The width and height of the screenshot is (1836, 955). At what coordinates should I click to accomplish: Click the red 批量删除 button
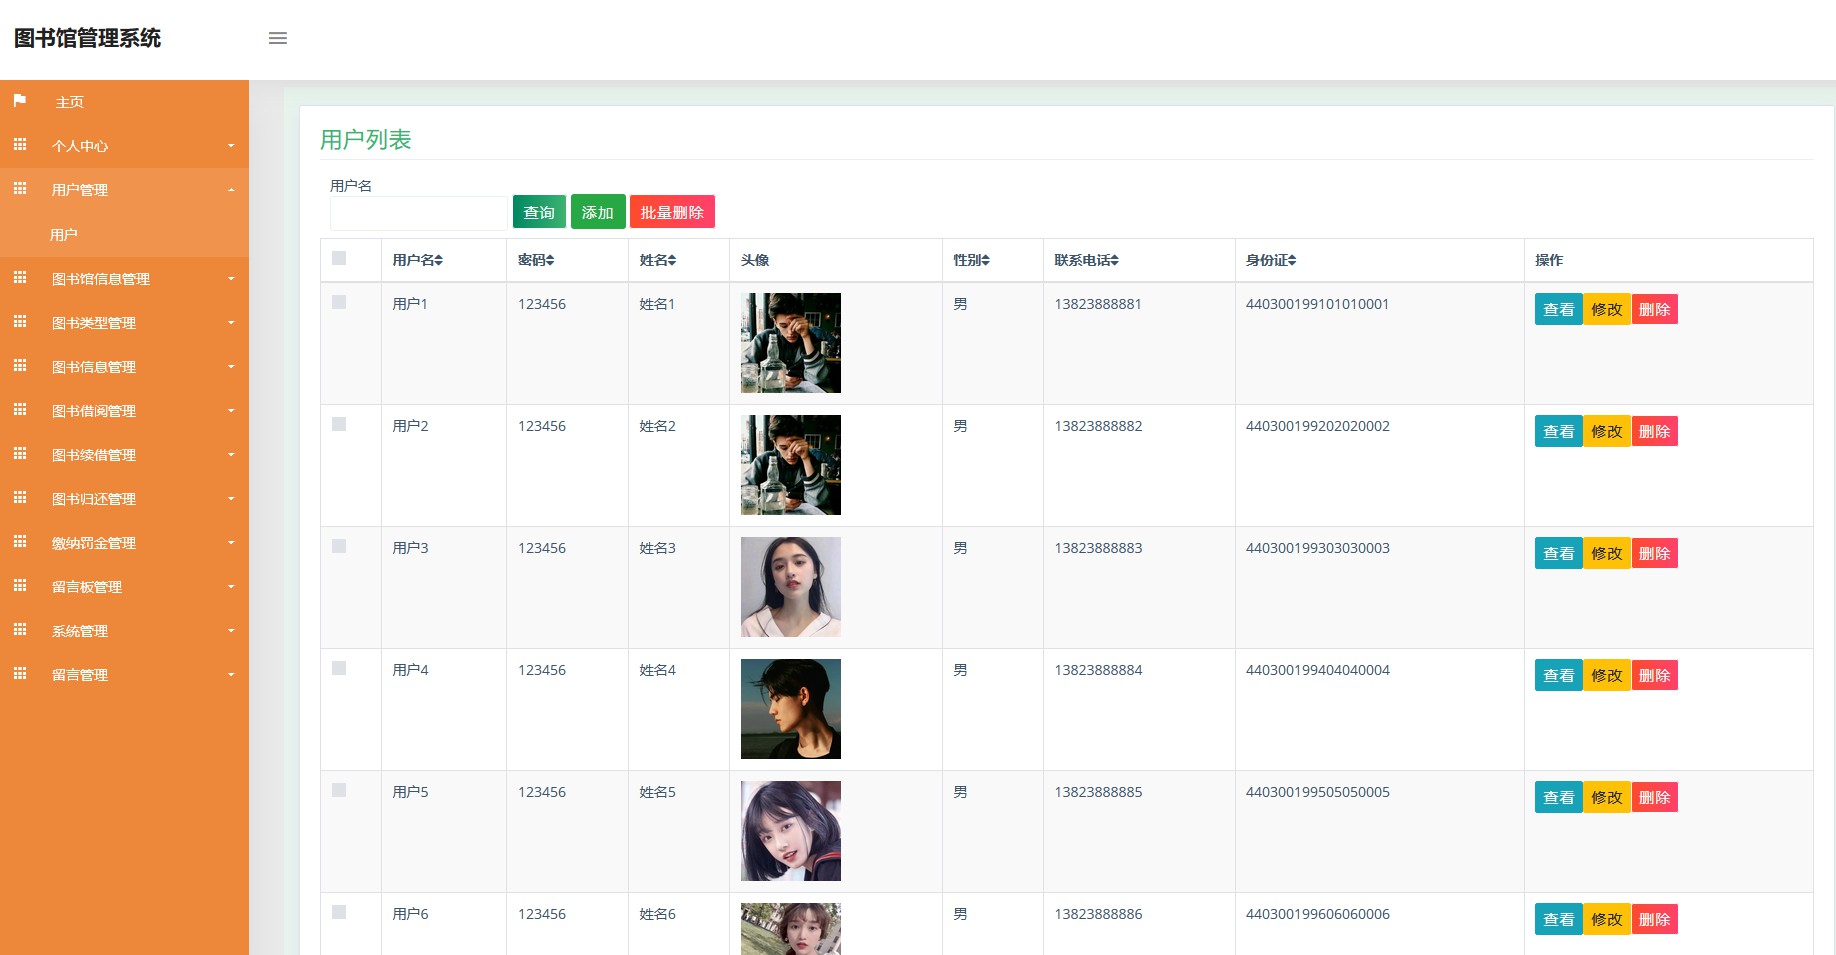click(x=672, y=212)
